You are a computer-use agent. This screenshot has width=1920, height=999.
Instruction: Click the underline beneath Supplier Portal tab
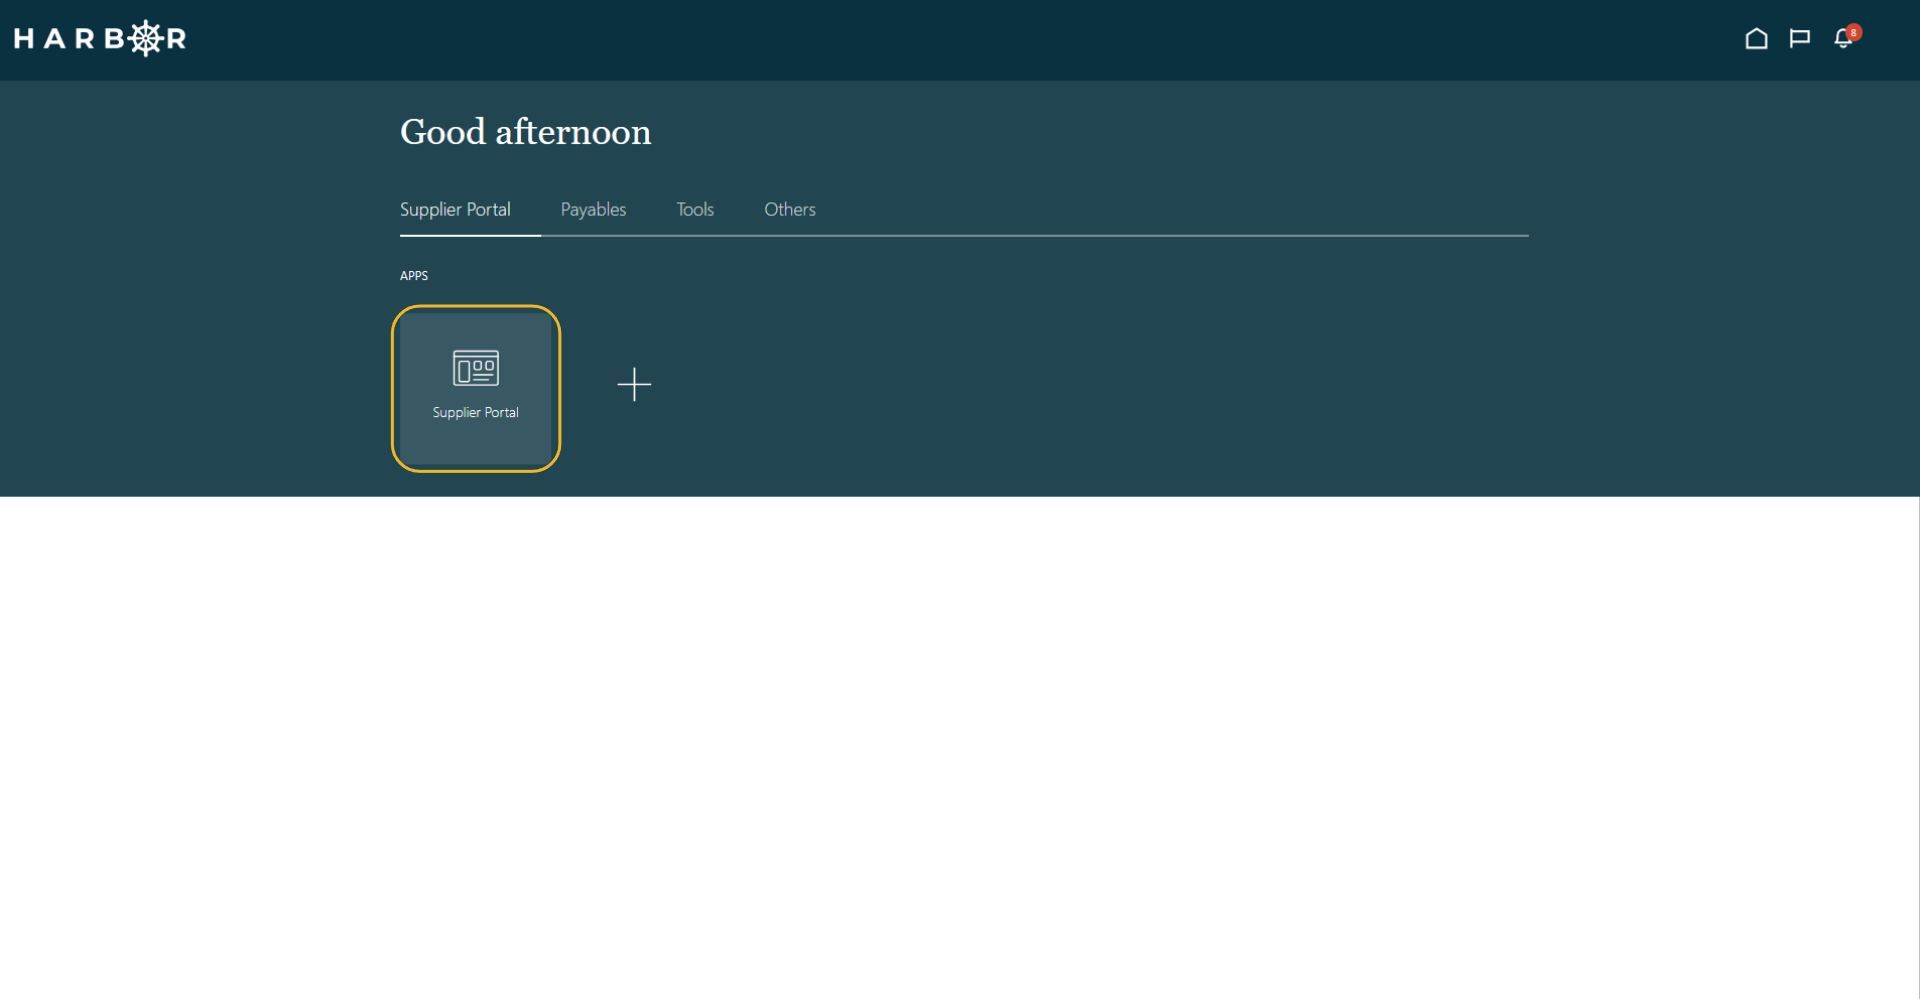click(470, 235)
